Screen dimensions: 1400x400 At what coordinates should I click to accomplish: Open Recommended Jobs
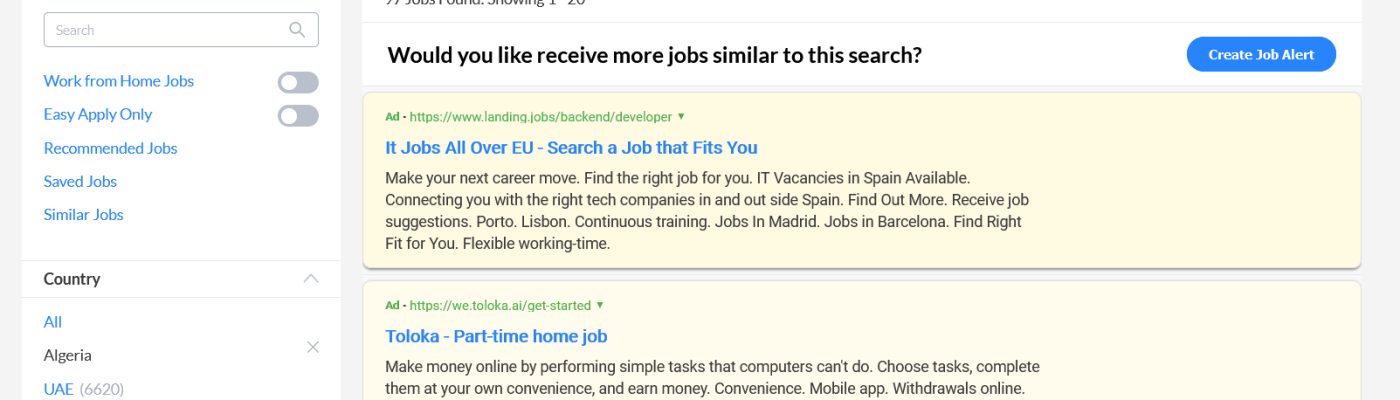coord(110,148)
